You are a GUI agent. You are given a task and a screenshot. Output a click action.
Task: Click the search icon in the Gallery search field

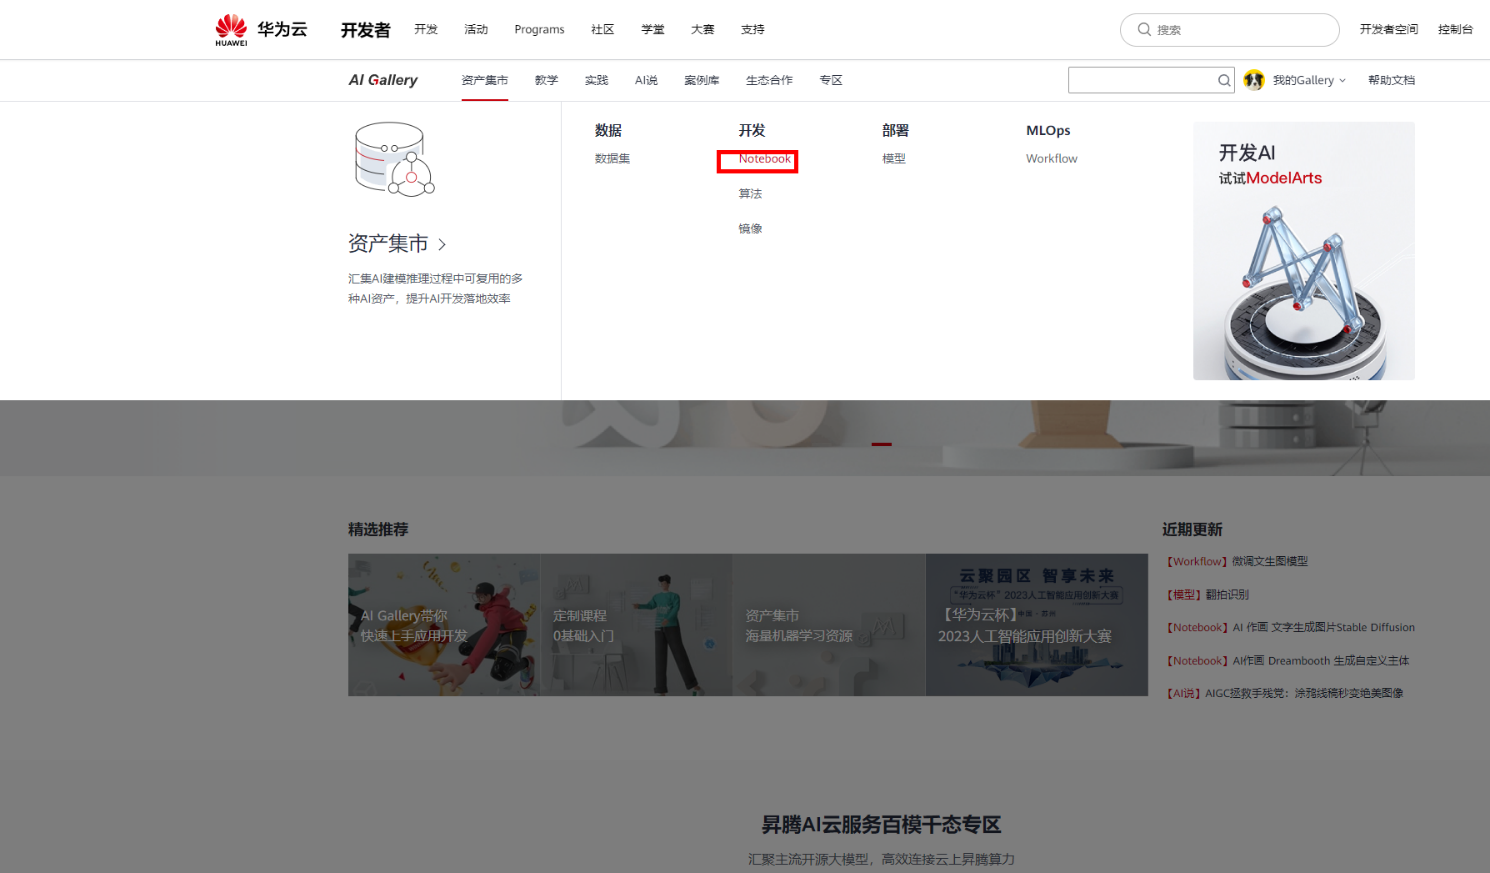pos(1224,80)
